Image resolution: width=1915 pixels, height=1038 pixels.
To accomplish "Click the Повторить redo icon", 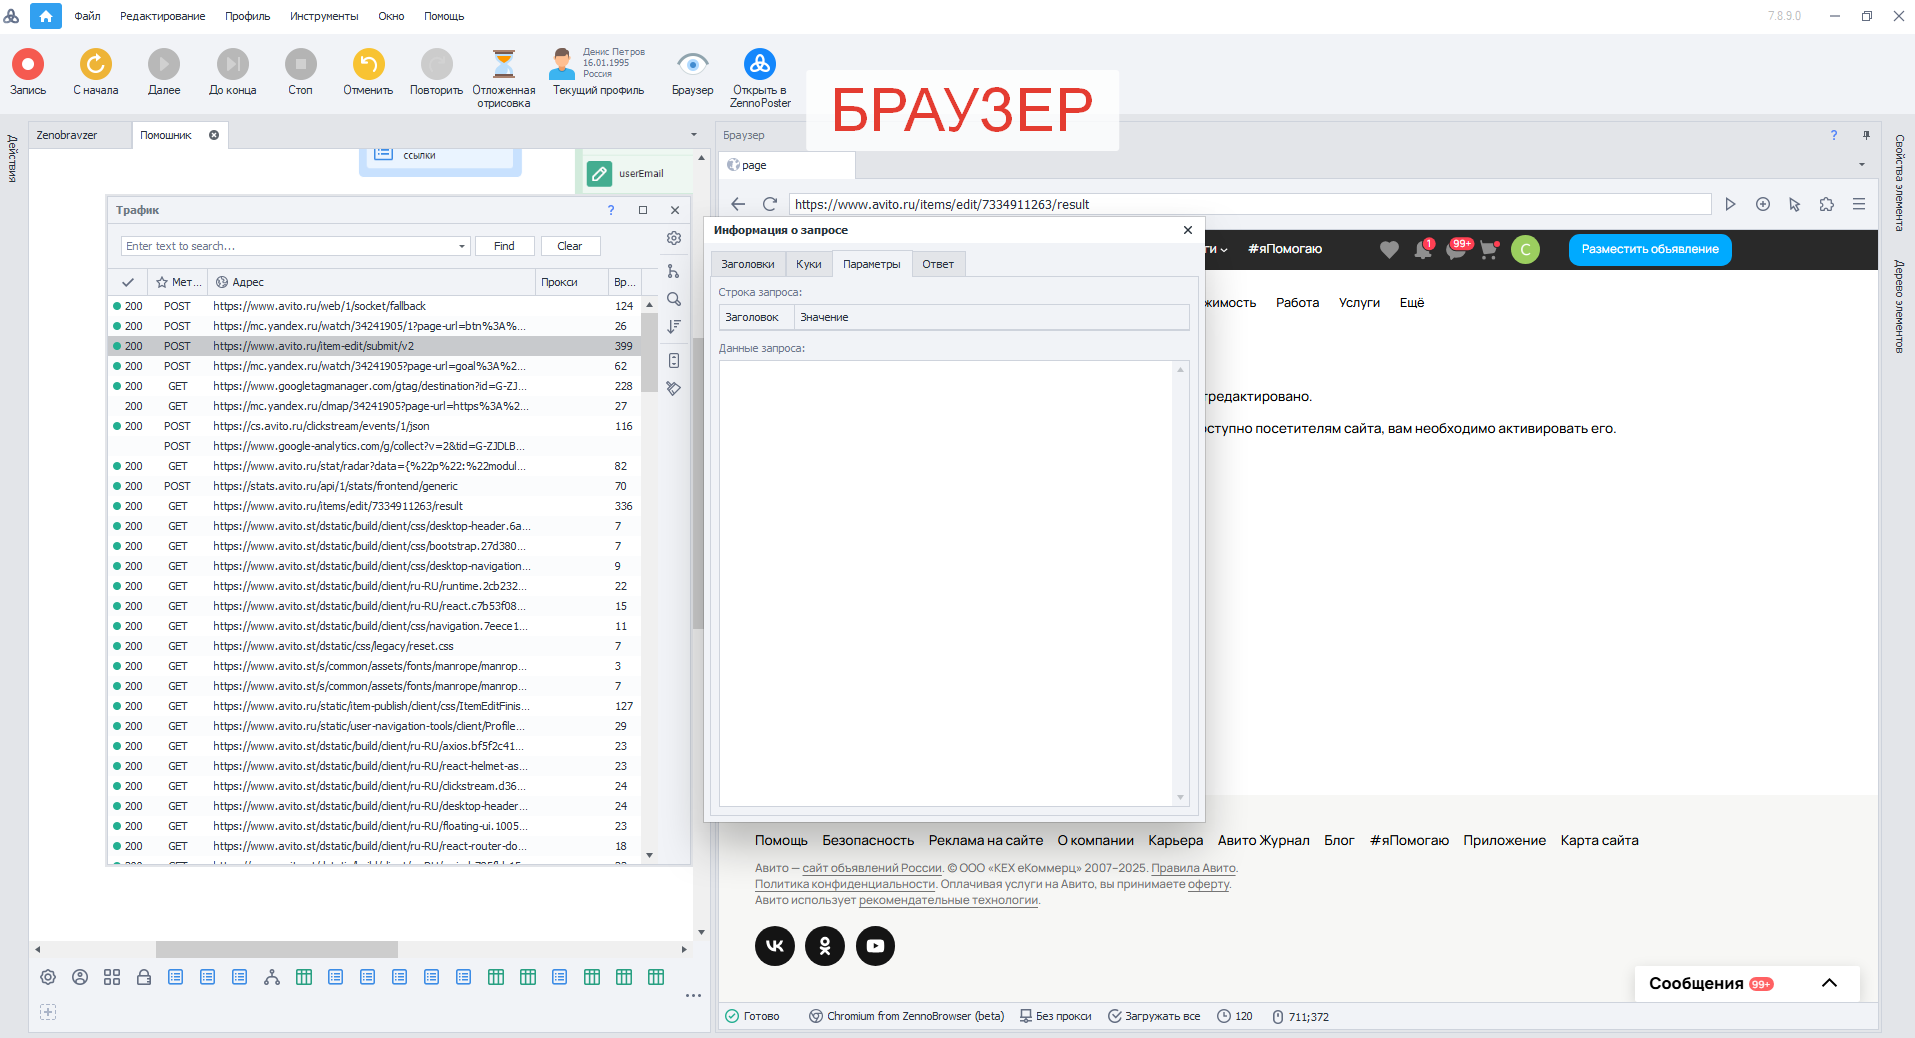I will click(436, 64).
